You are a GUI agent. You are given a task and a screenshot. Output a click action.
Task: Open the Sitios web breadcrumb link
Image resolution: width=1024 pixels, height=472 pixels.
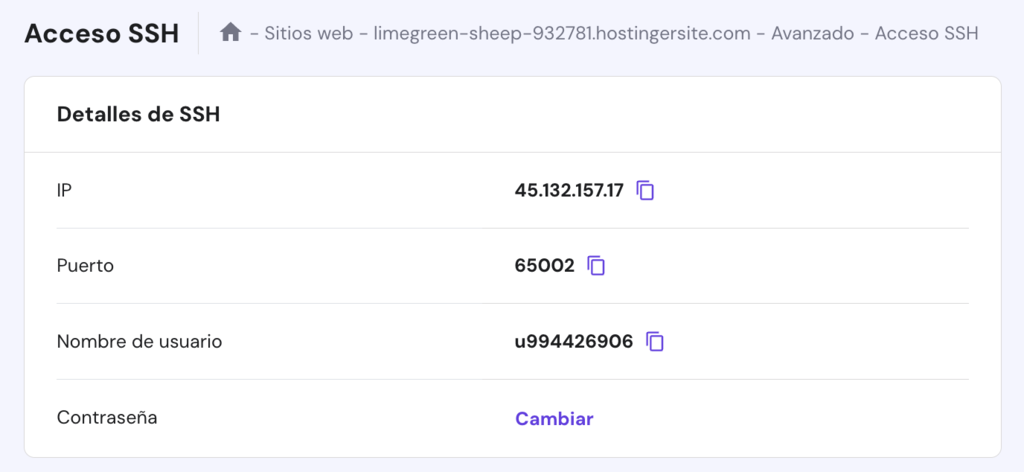coord(309,33)
